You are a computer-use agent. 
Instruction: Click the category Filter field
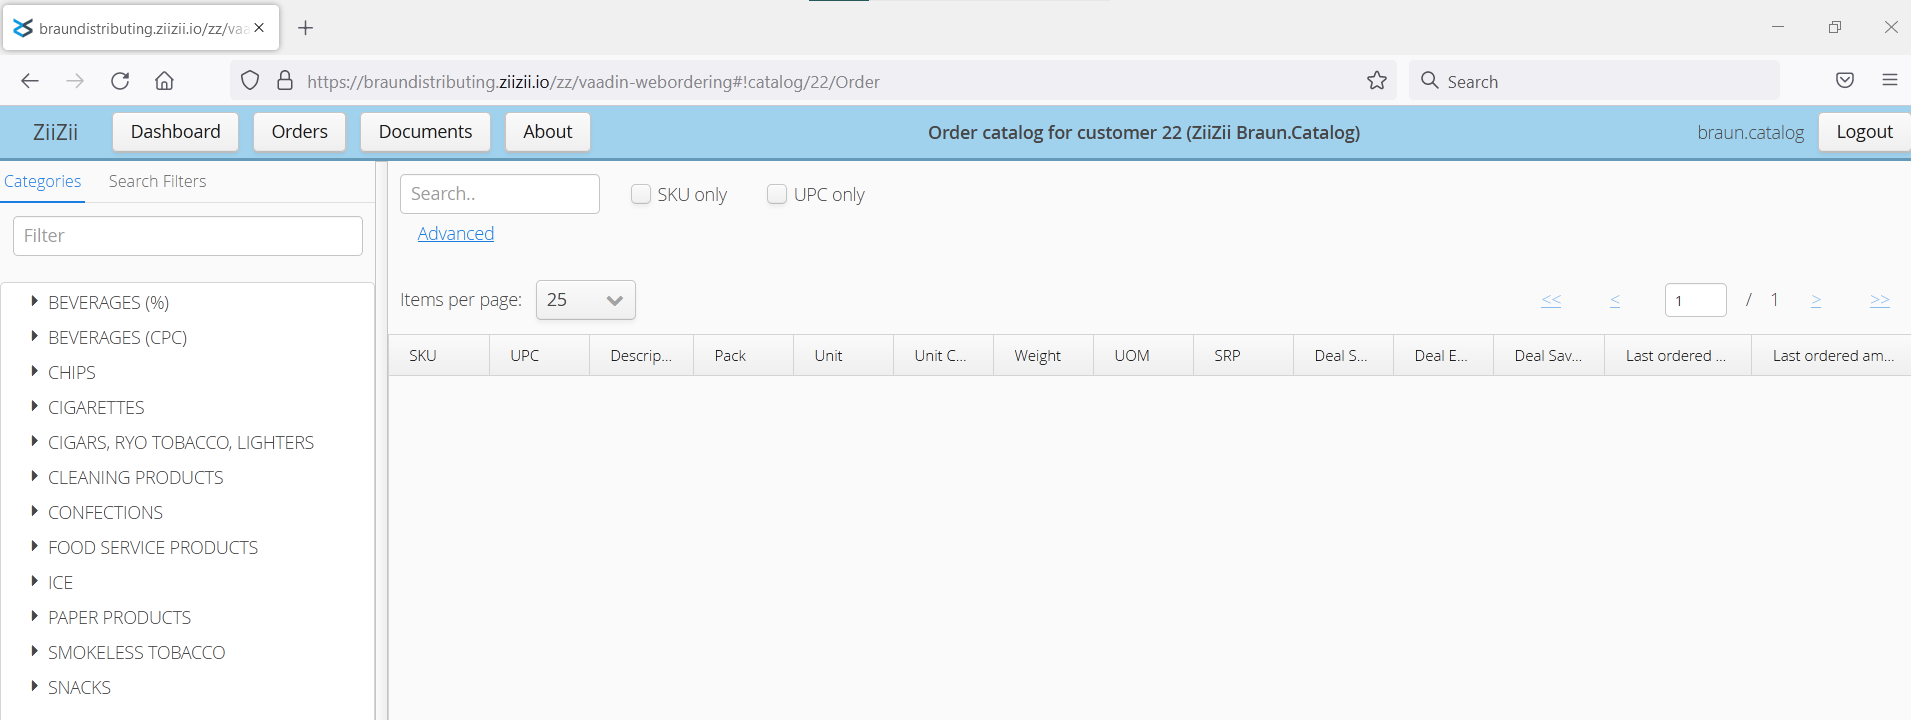[x=188, y=236]
